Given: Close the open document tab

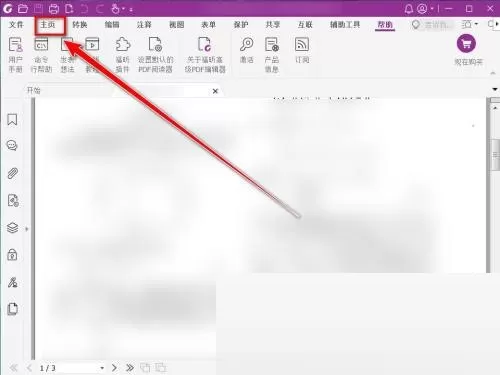Looking at the screenshot, I should click(x=215, y=91).
